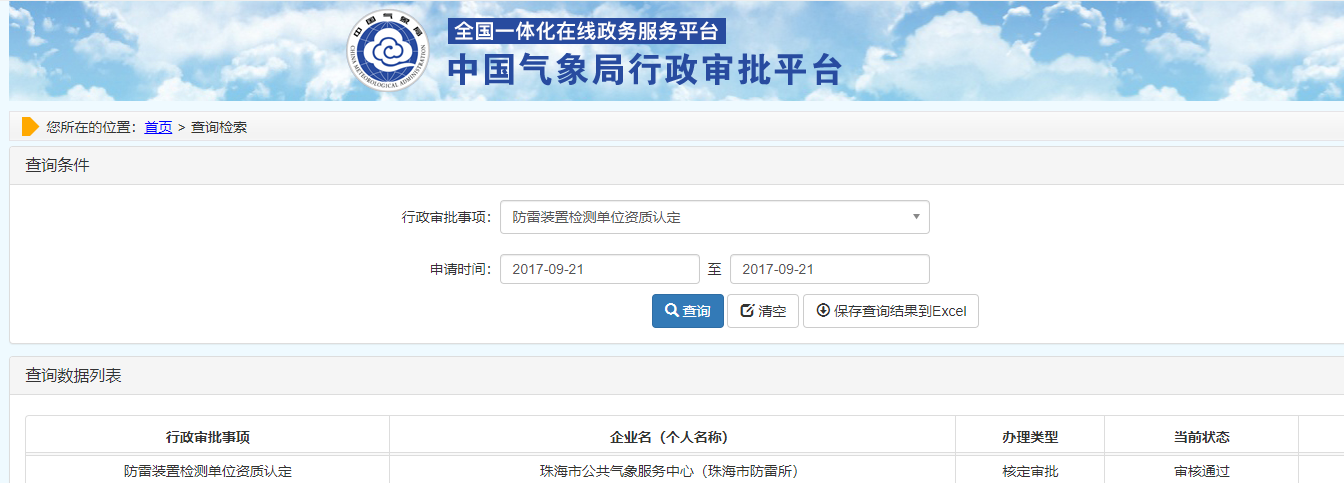Click the 查询条件 panel heading
The image size is (1344, 483).
coord(57,165)
